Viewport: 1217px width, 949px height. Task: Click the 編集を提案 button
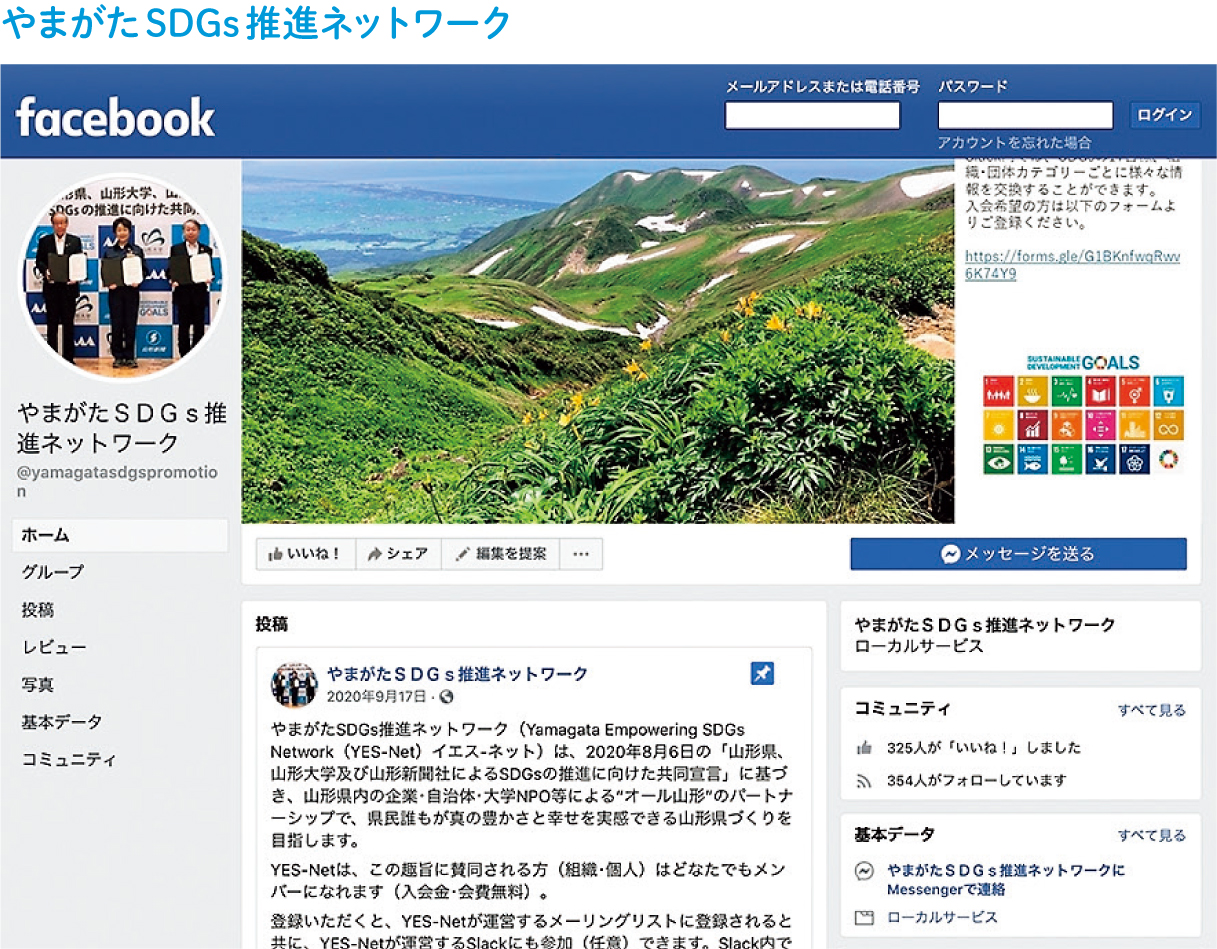[501, 554]
